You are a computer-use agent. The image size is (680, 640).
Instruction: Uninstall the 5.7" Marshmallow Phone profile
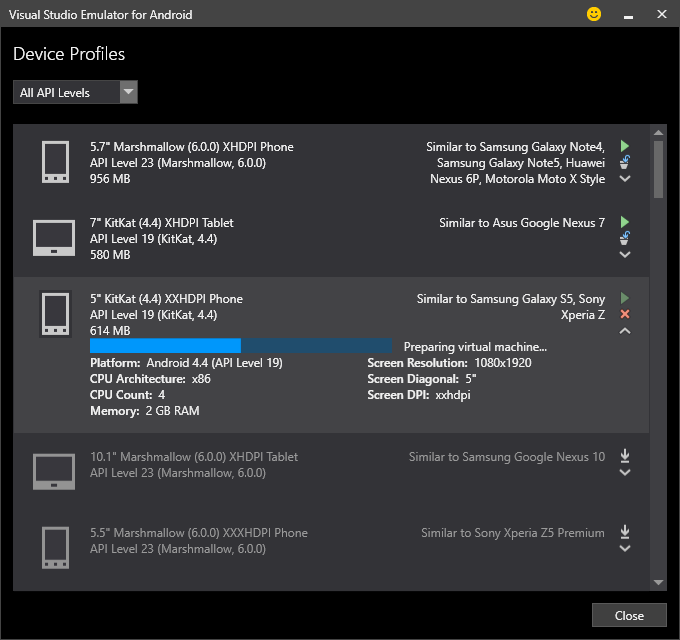[624, 162]
